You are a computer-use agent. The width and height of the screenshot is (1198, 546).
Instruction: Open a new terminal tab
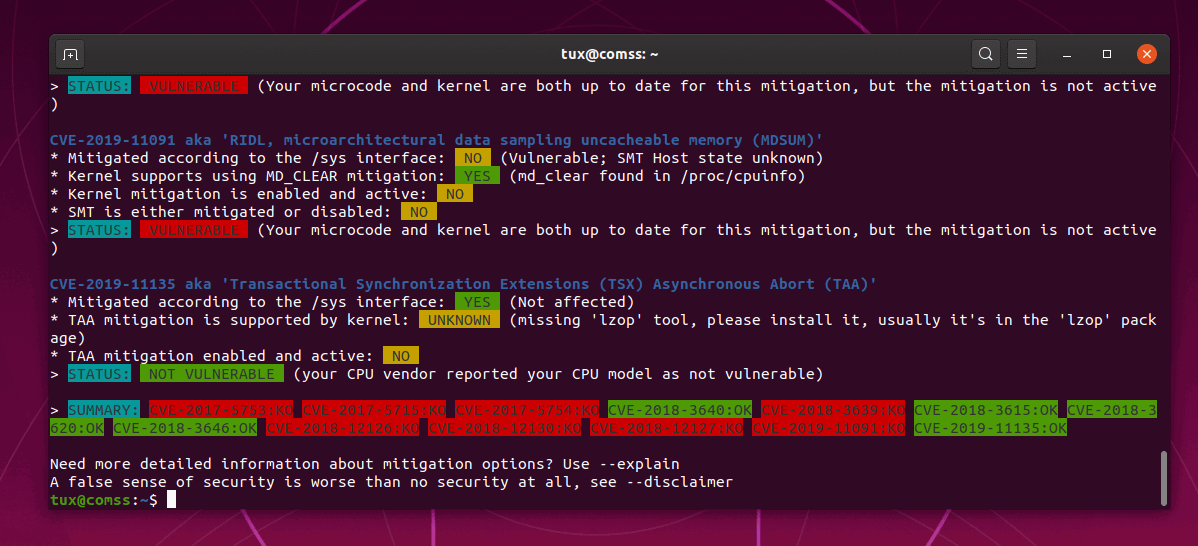[x=70, y=54]
